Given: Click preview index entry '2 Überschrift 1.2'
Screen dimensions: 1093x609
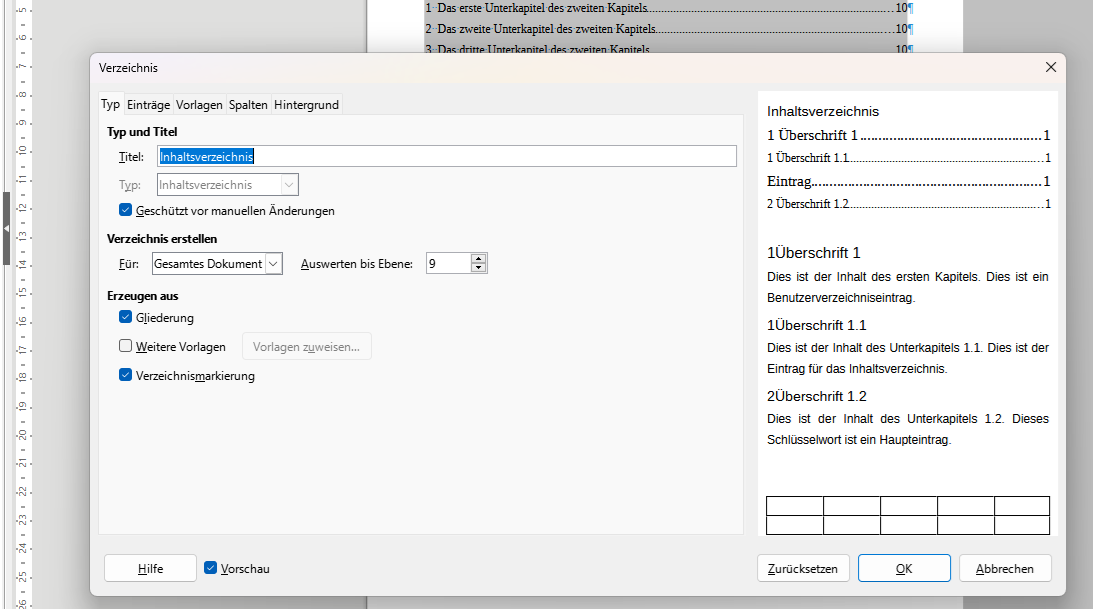Looking at the screenshot, I should pyautogui.click(x=908, y=204).
